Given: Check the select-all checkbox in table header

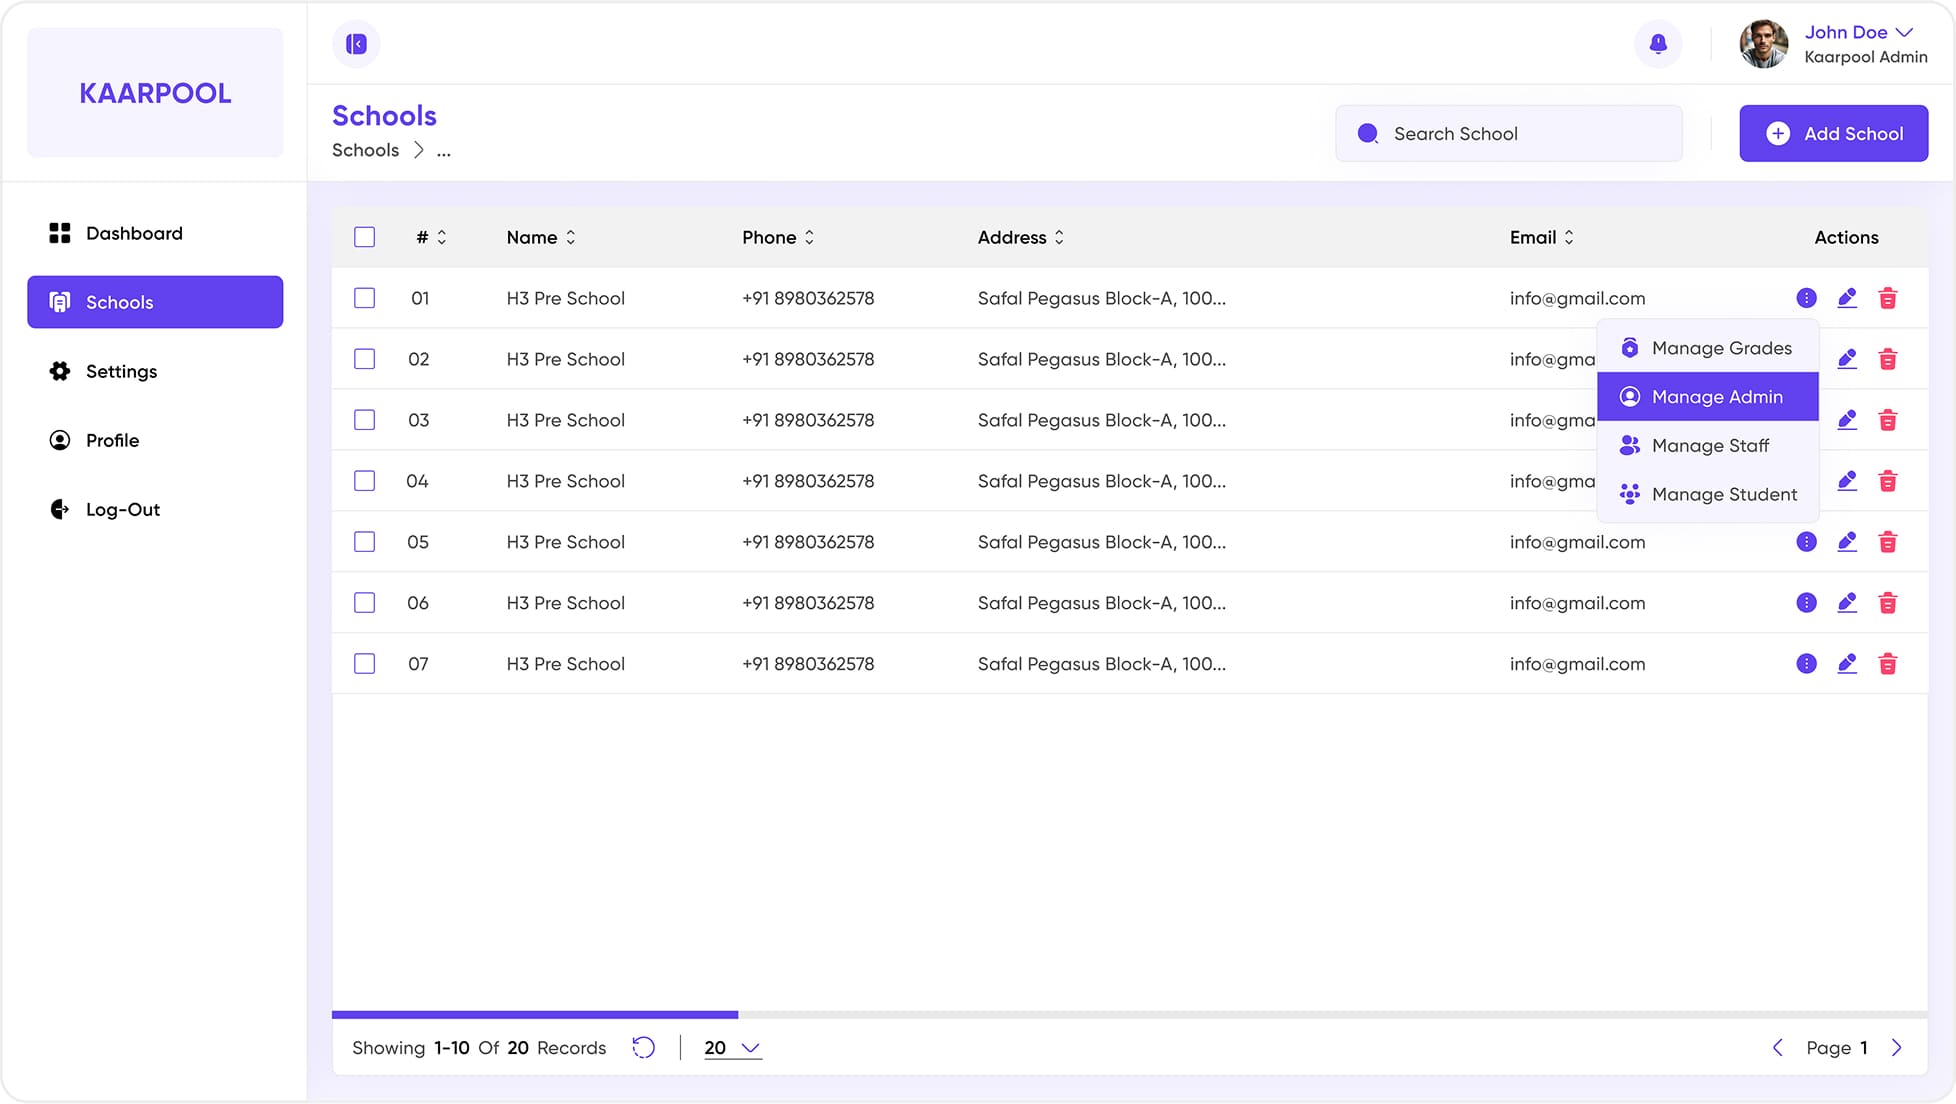Looking at the screenshot, I should 364,237.
